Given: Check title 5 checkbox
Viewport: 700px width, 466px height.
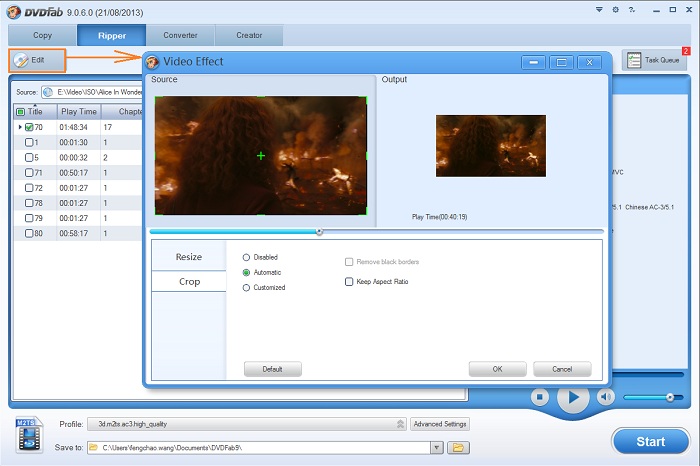Looking at the screenshot, I should 29,158.
